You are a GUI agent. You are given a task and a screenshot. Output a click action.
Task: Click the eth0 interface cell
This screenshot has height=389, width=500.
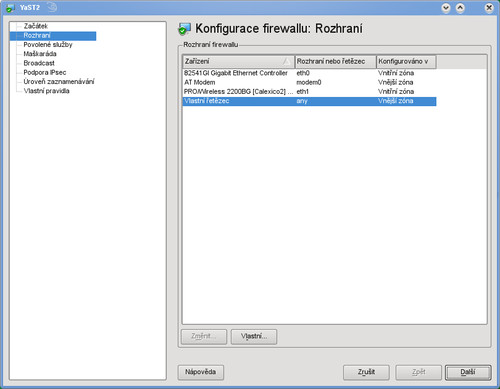point(303,73)
